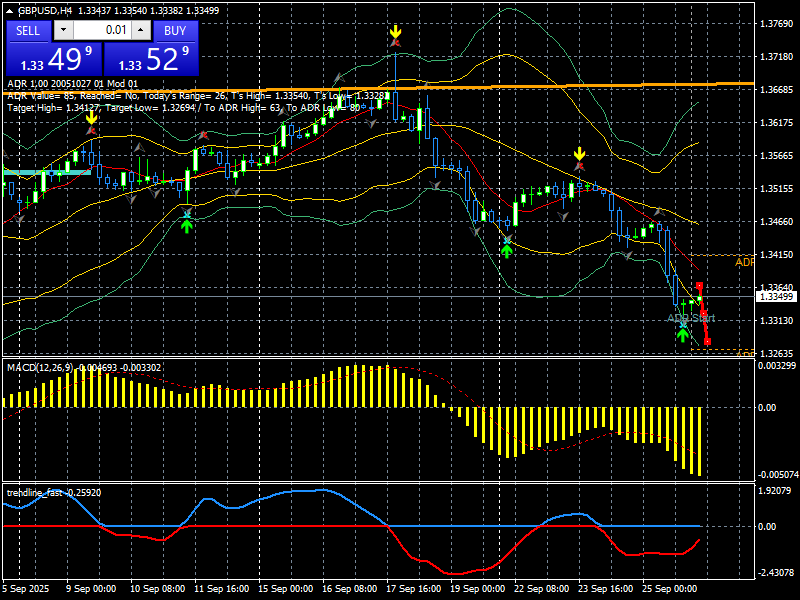Click the SELL button in the trade panel
The image size is (800, 600).
(28, 31)
